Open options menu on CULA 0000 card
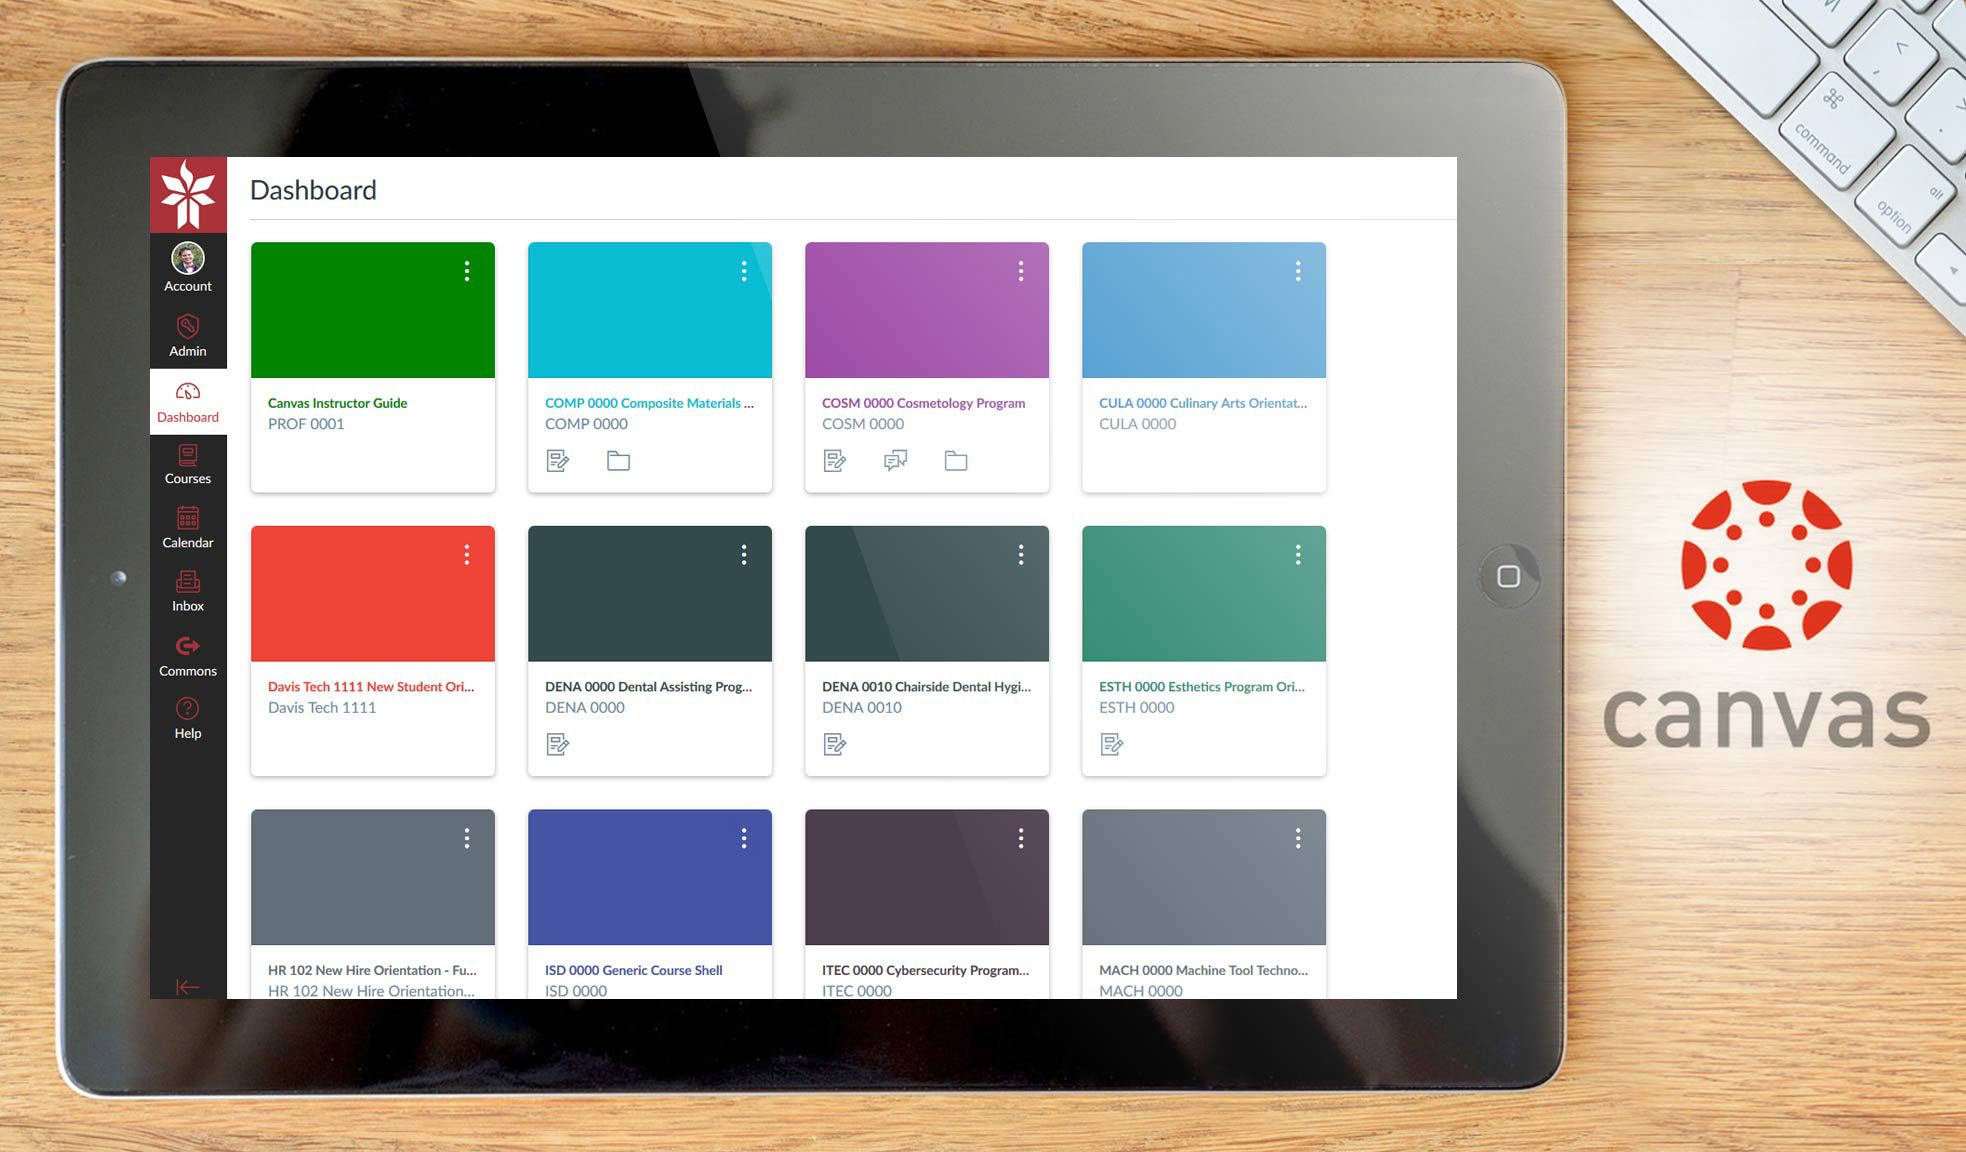The height and width of the screenshot is (1152, 1966). point(1298,271)
